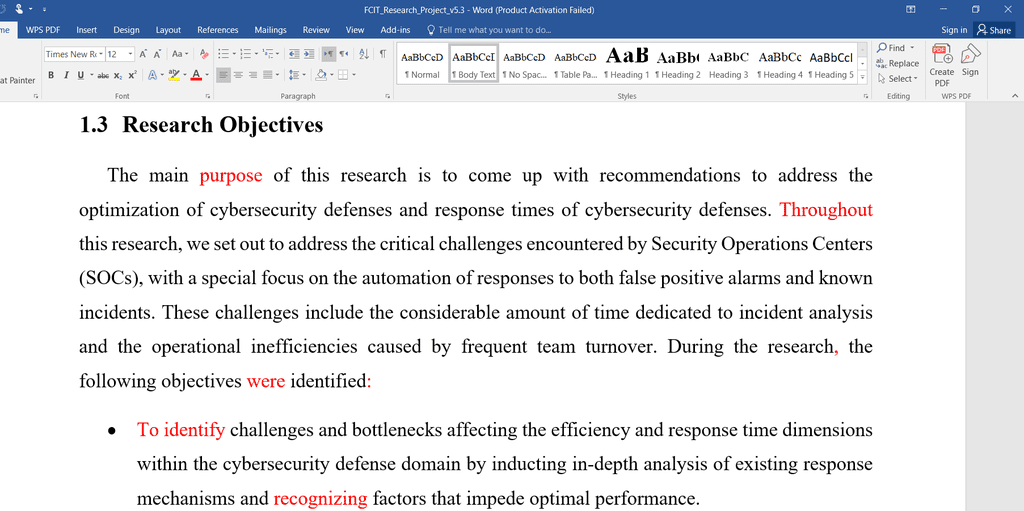The image size is (1024, 511).
Task: Expand borders dropdown arrow
Action: 354,75
